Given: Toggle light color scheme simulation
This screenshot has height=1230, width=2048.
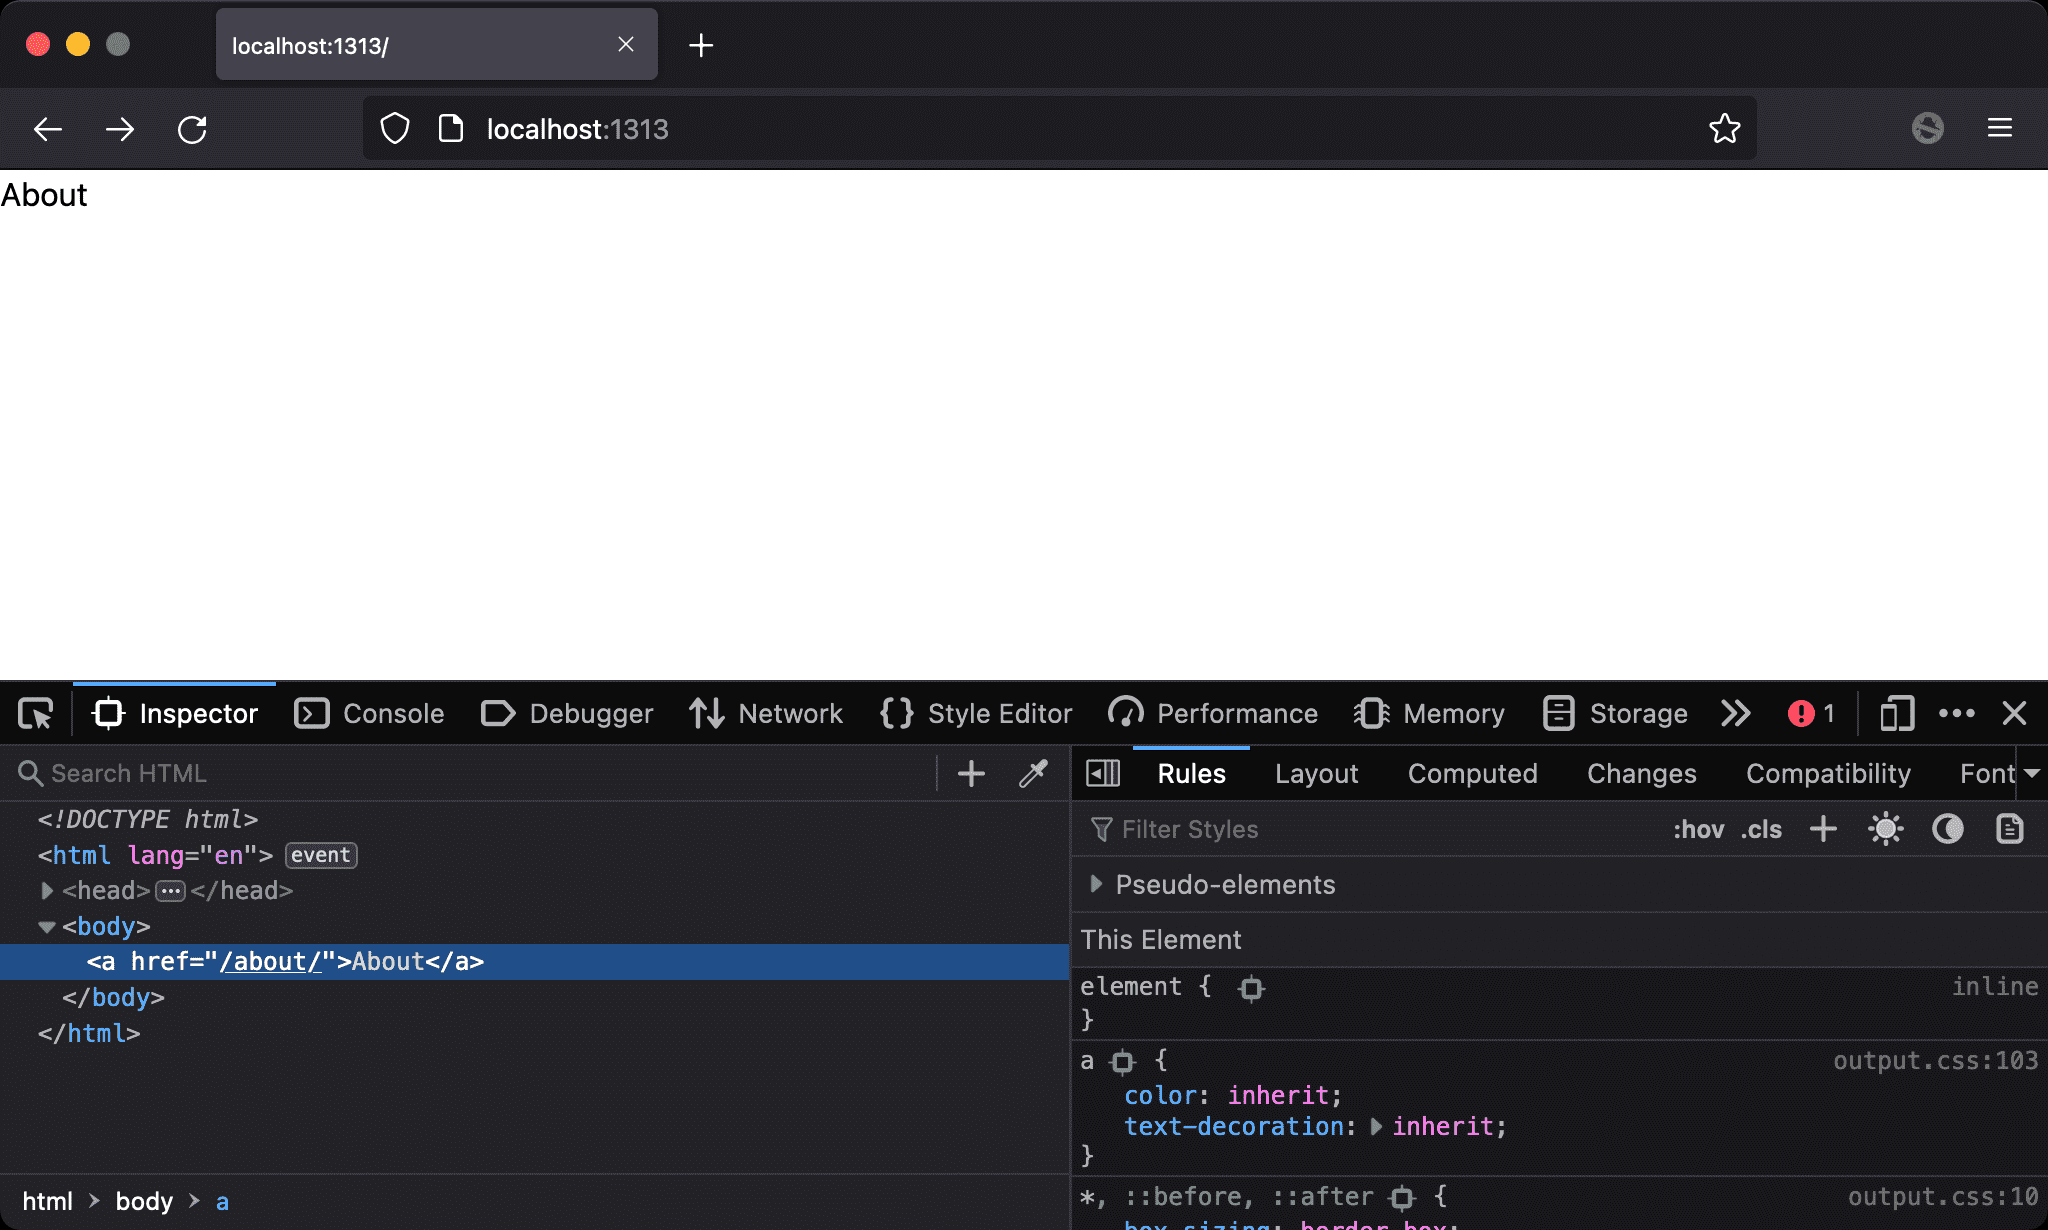Looking at the screenshot, I should (1885, 829).
